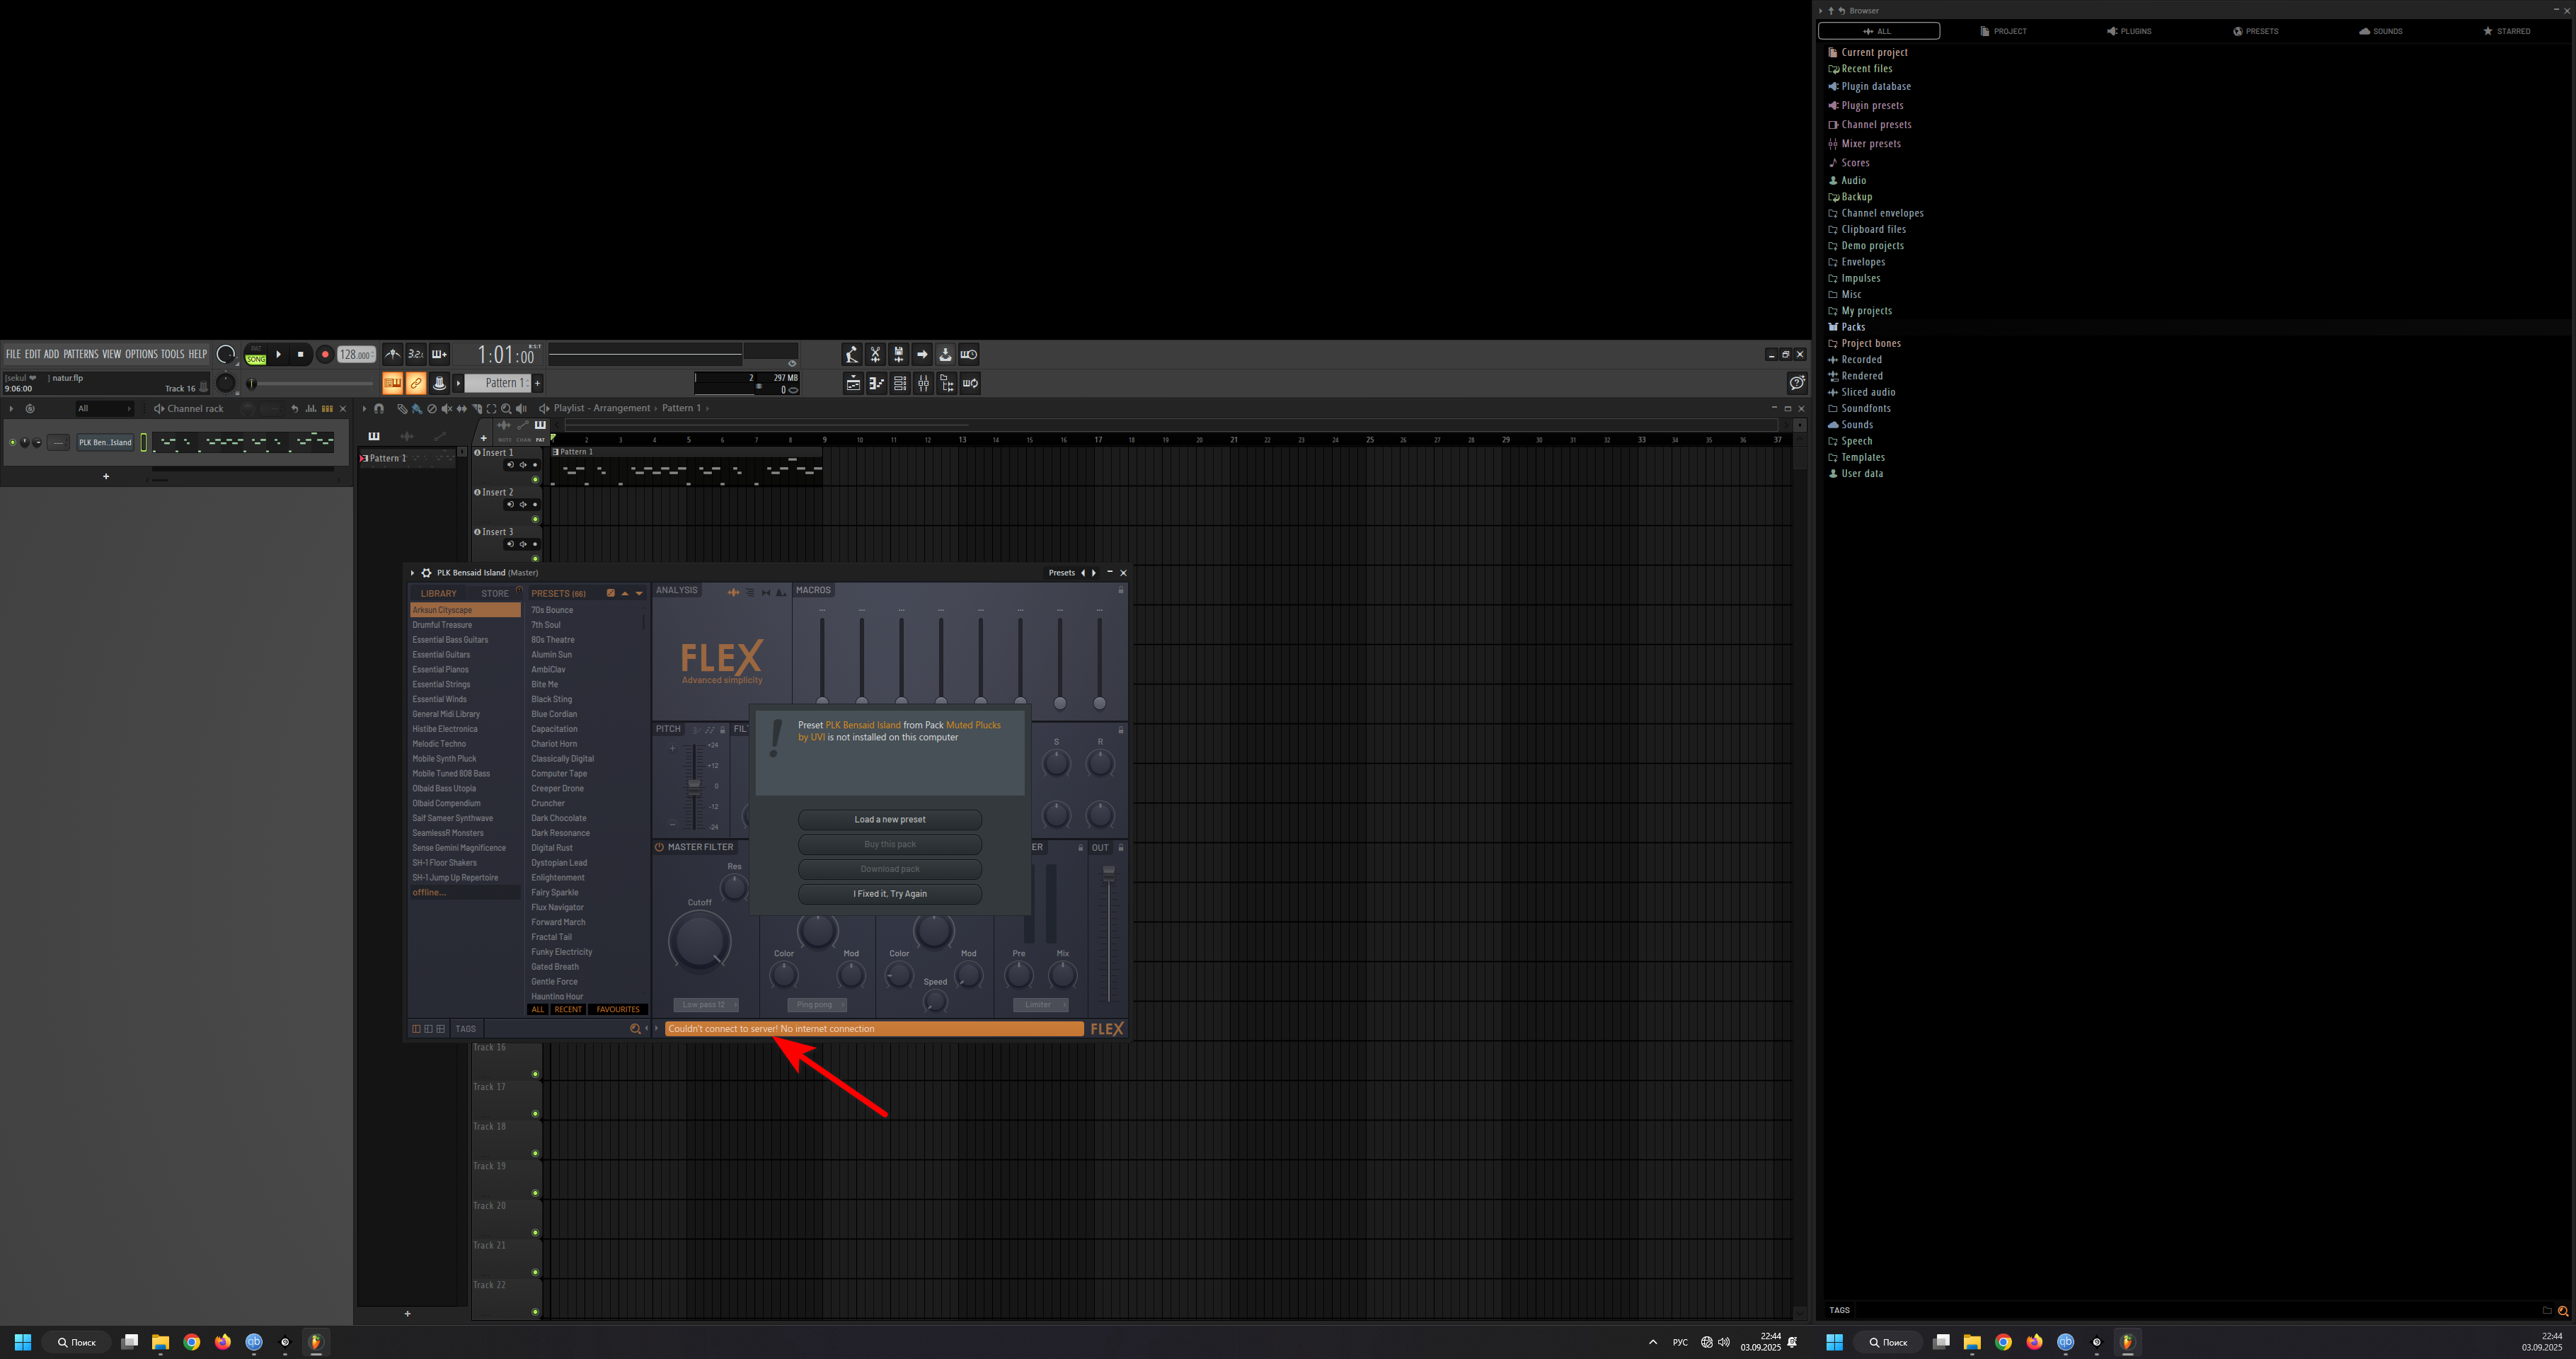Image resolution: width=2576 pixels, height=1359 pixels.
Task: Open the Low pass 12 filter type dropdown
Action: click(x=706, y=1005)
